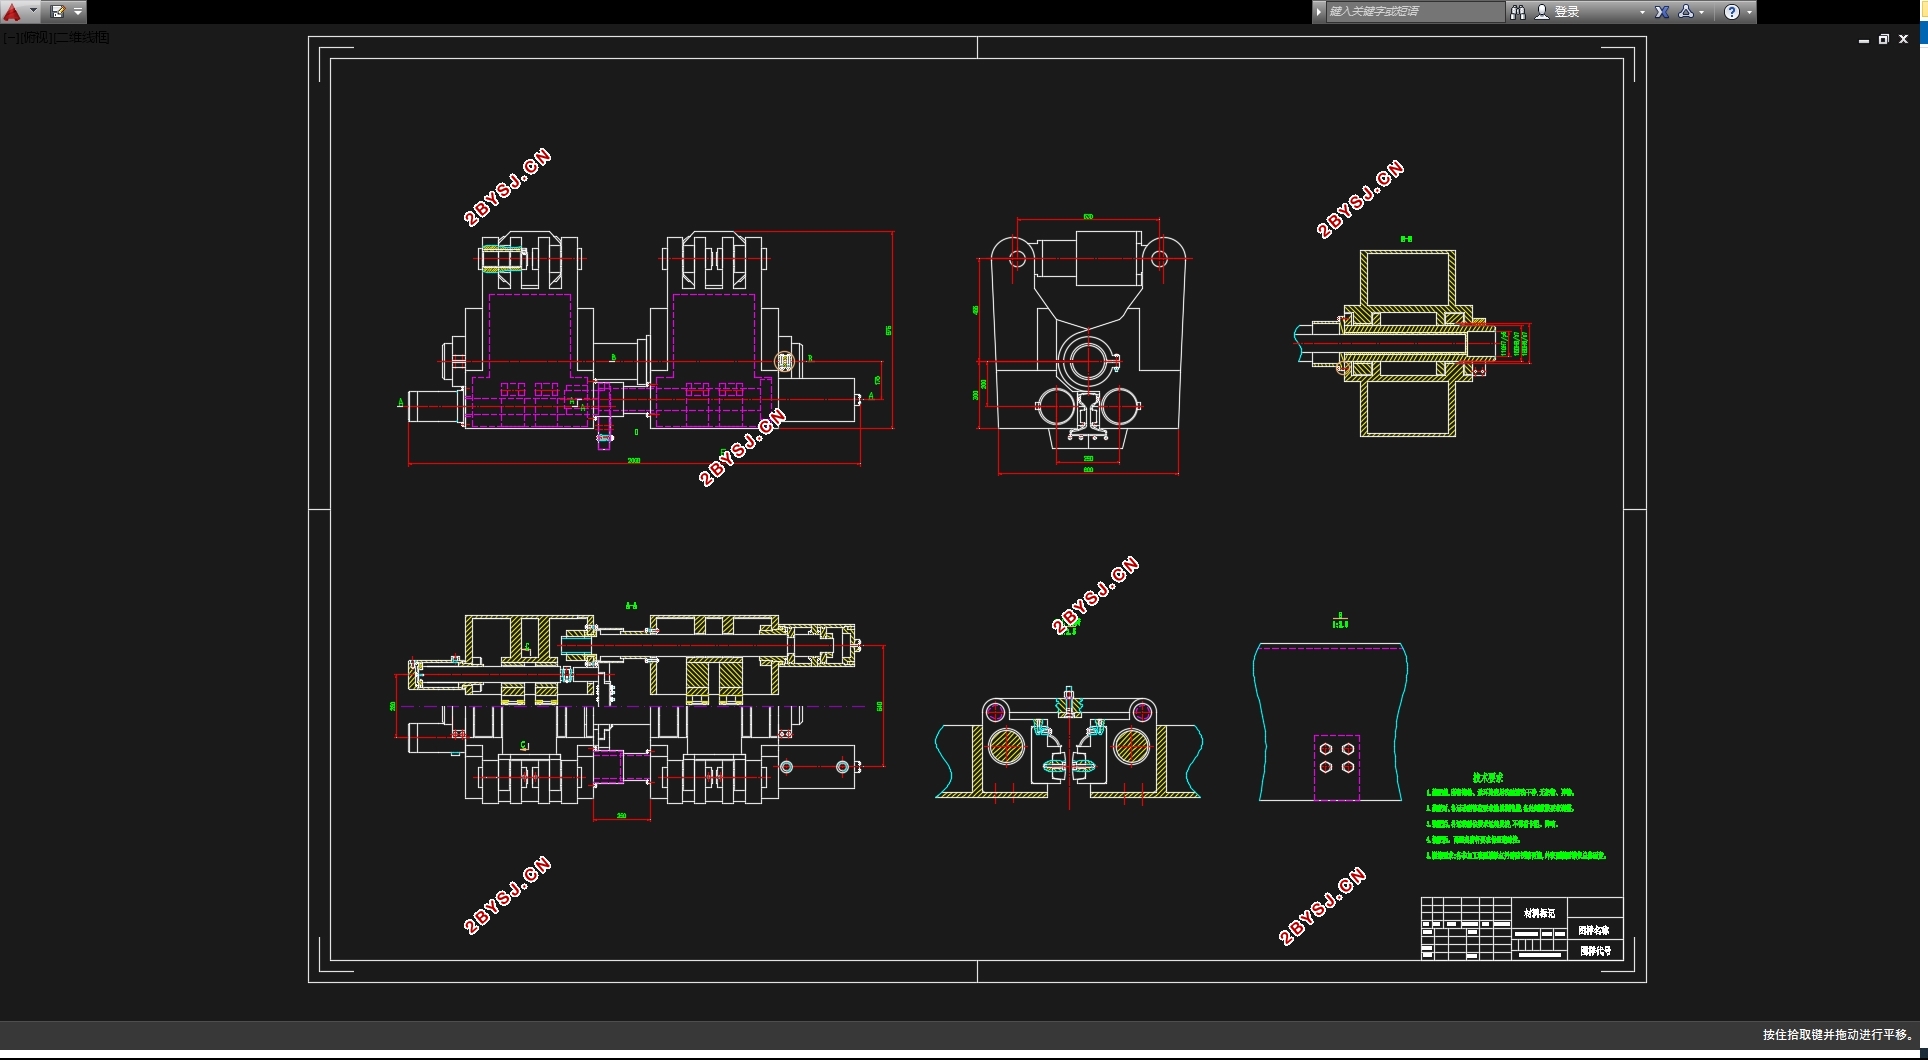
Task: Minimize the drawing document window
Action: click(1864, 40)
